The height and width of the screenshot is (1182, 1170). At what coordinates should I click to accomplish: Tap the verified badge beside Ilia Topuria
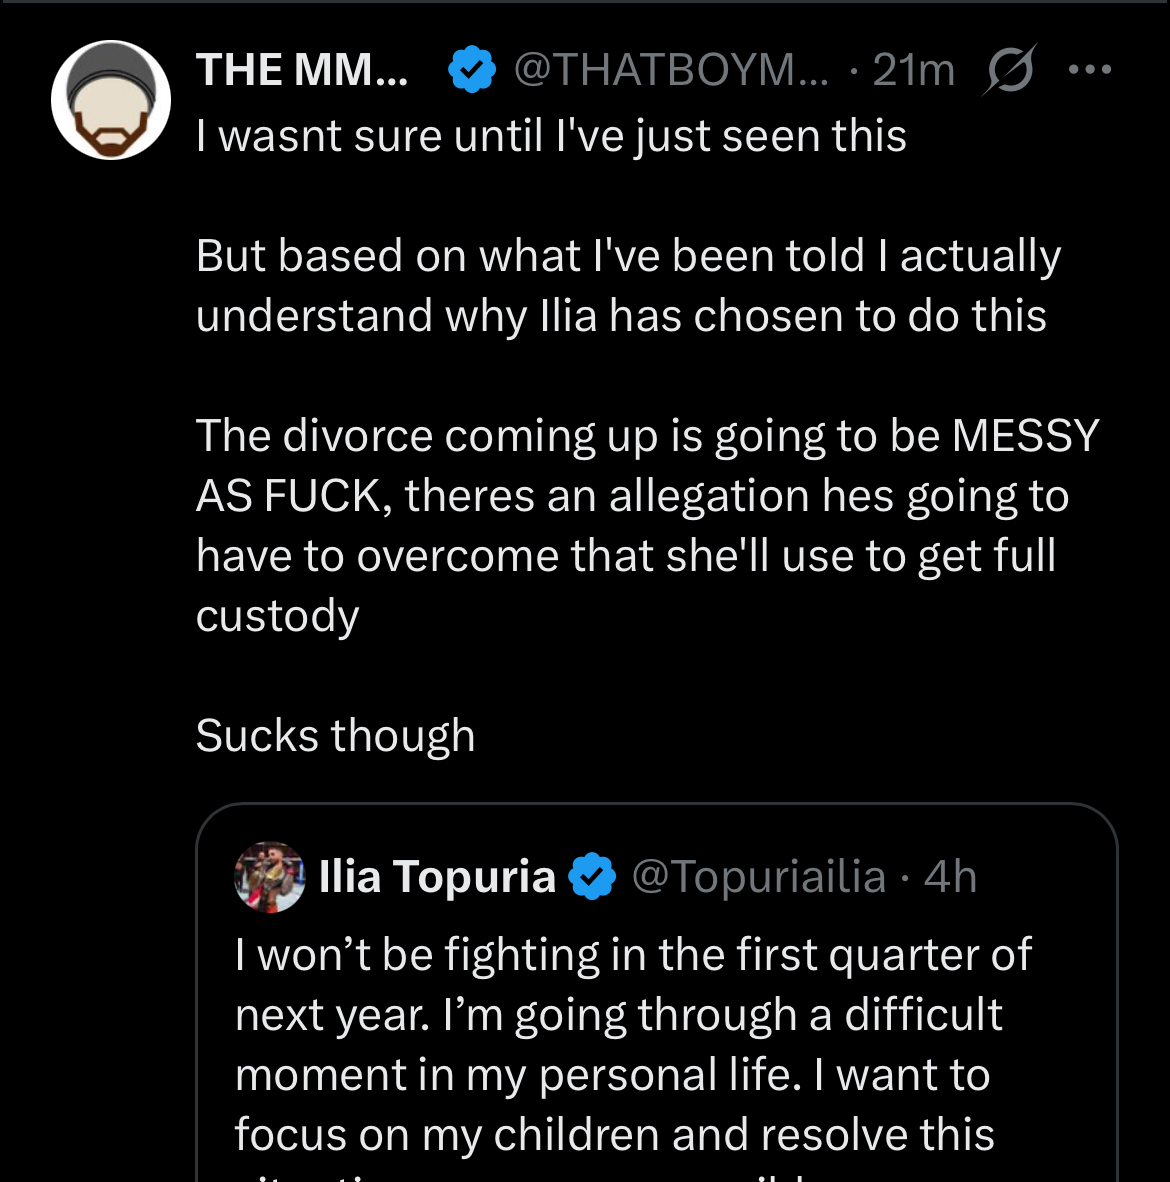(x=592, y=877)
